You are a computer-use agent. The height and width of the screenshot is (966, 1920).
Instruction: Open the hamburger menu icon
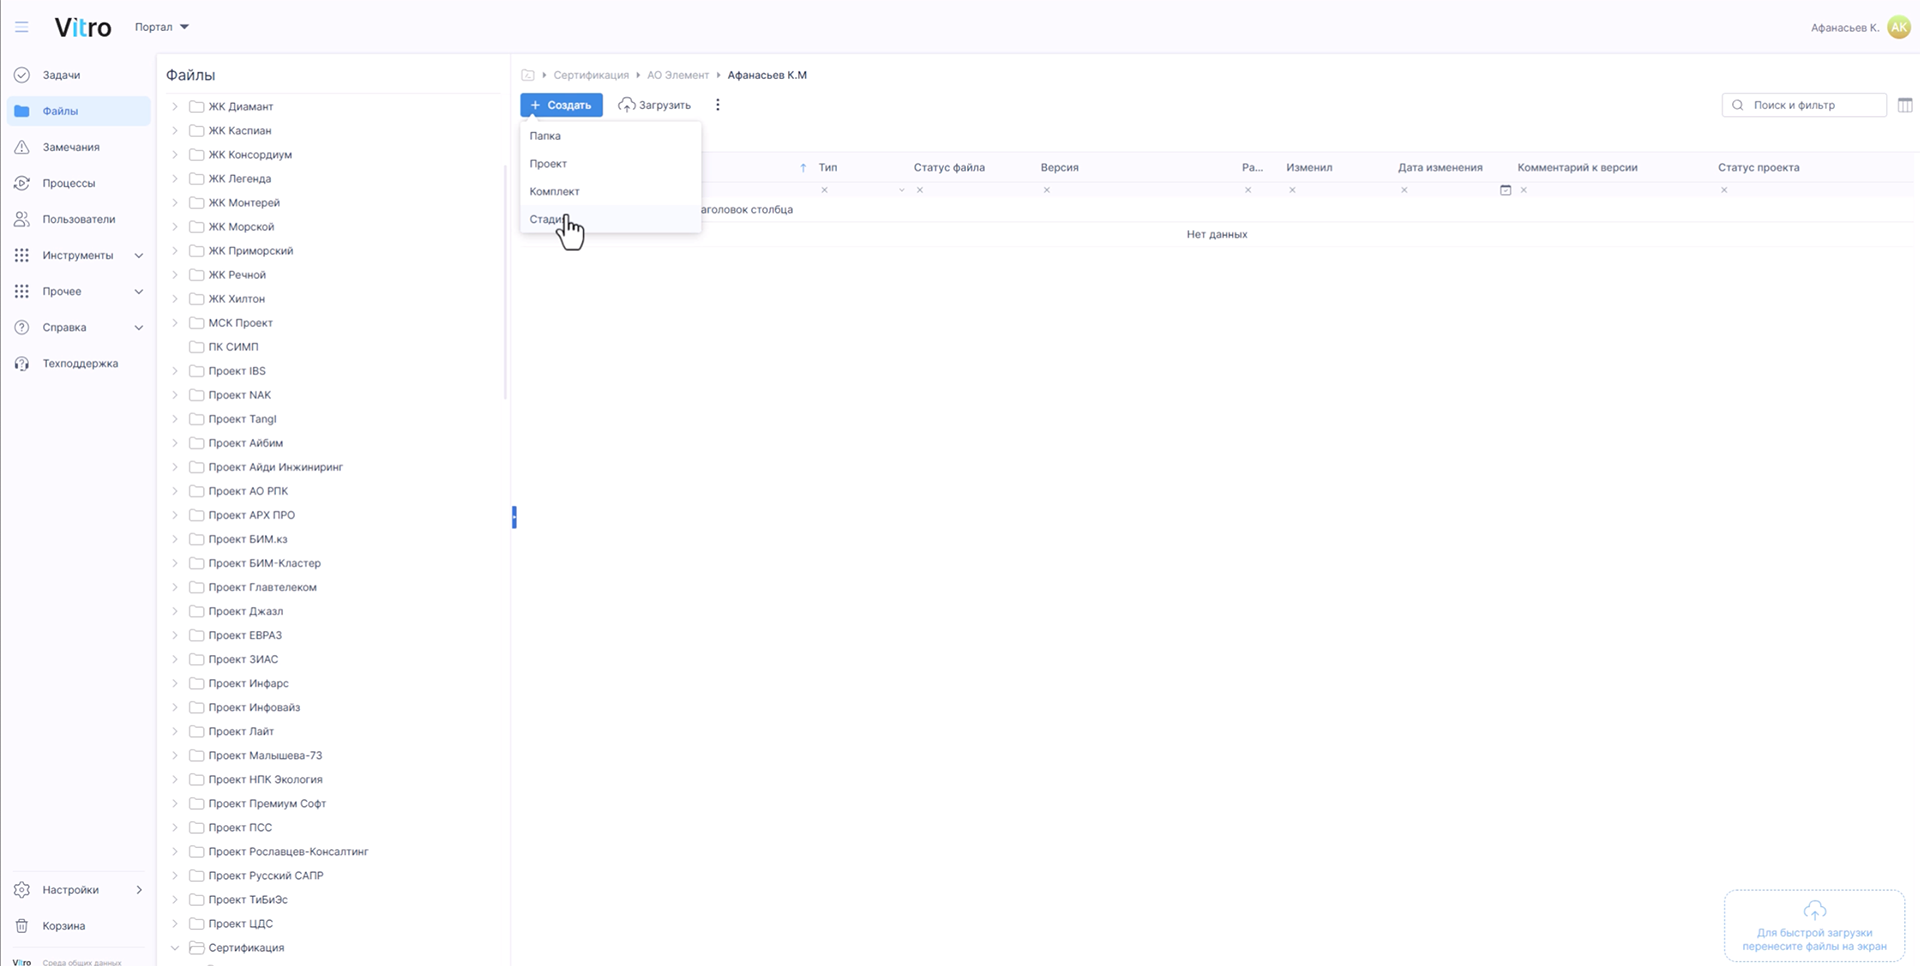21,27
